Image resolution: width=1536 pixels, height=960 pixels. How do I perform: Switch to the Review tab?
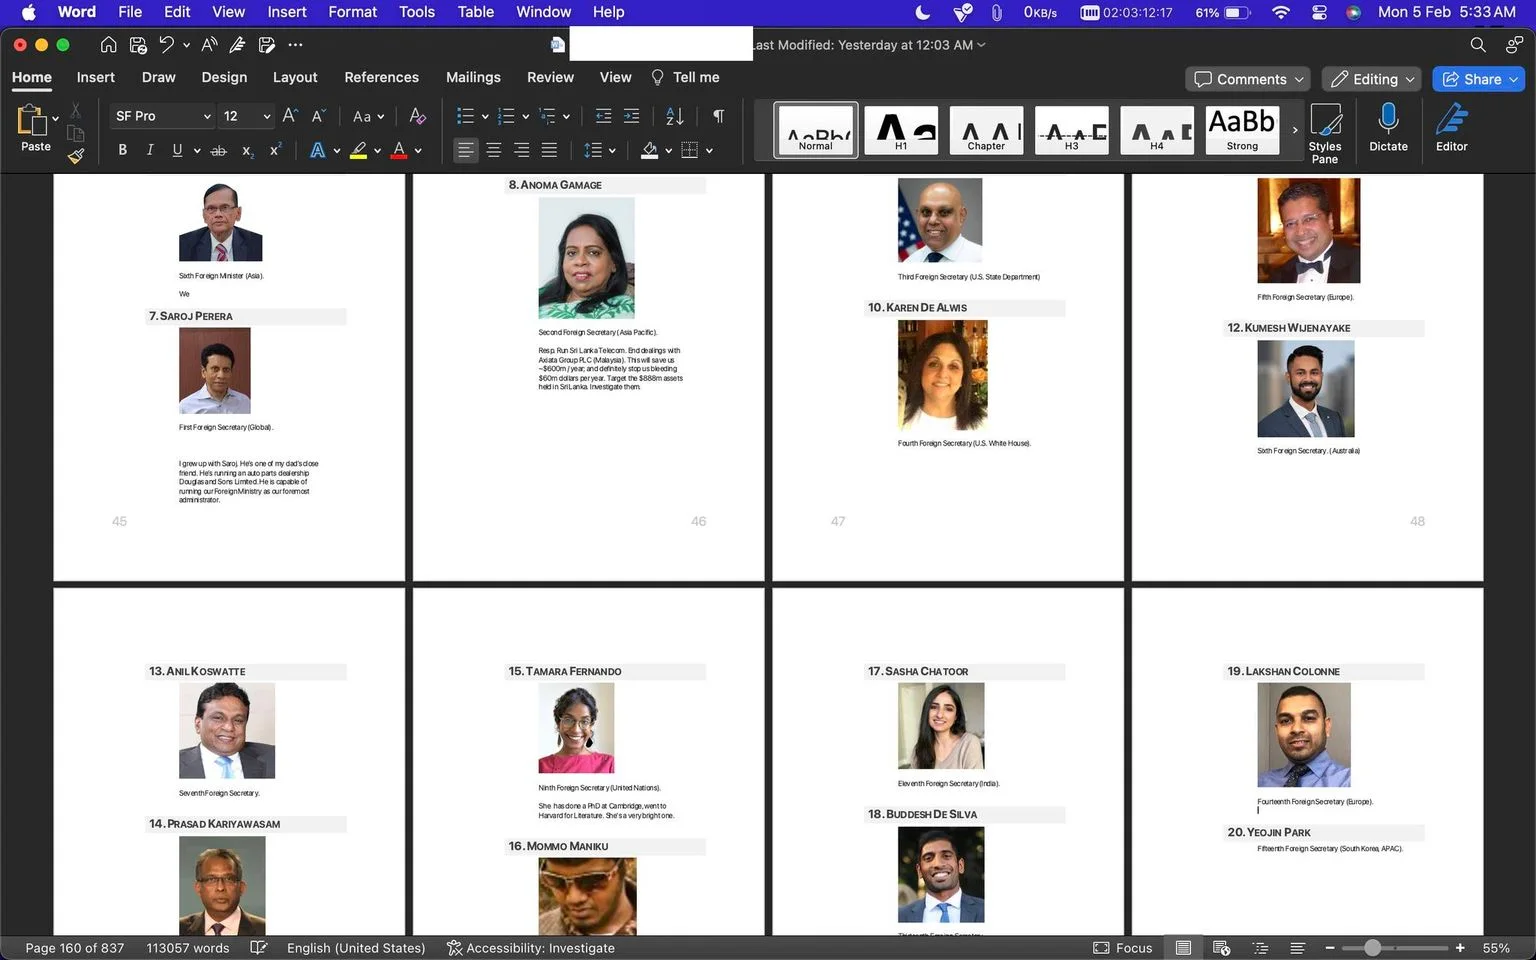pos(550,77)
